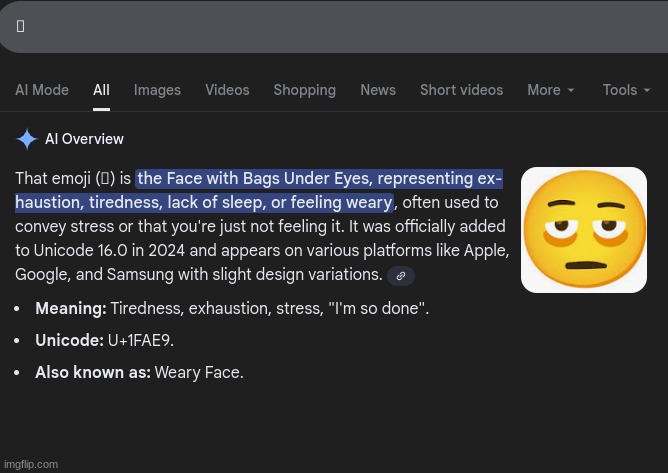Viewport: 668px width, 473px height.
Task: Open the Images tab
Action: pos(157,90)
